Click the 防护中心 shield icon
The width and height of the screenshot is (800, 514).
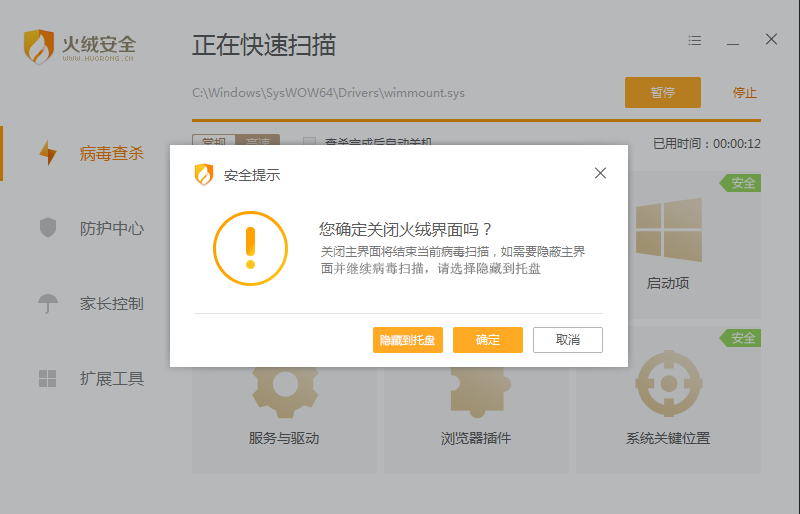click(x=48, y=228)
